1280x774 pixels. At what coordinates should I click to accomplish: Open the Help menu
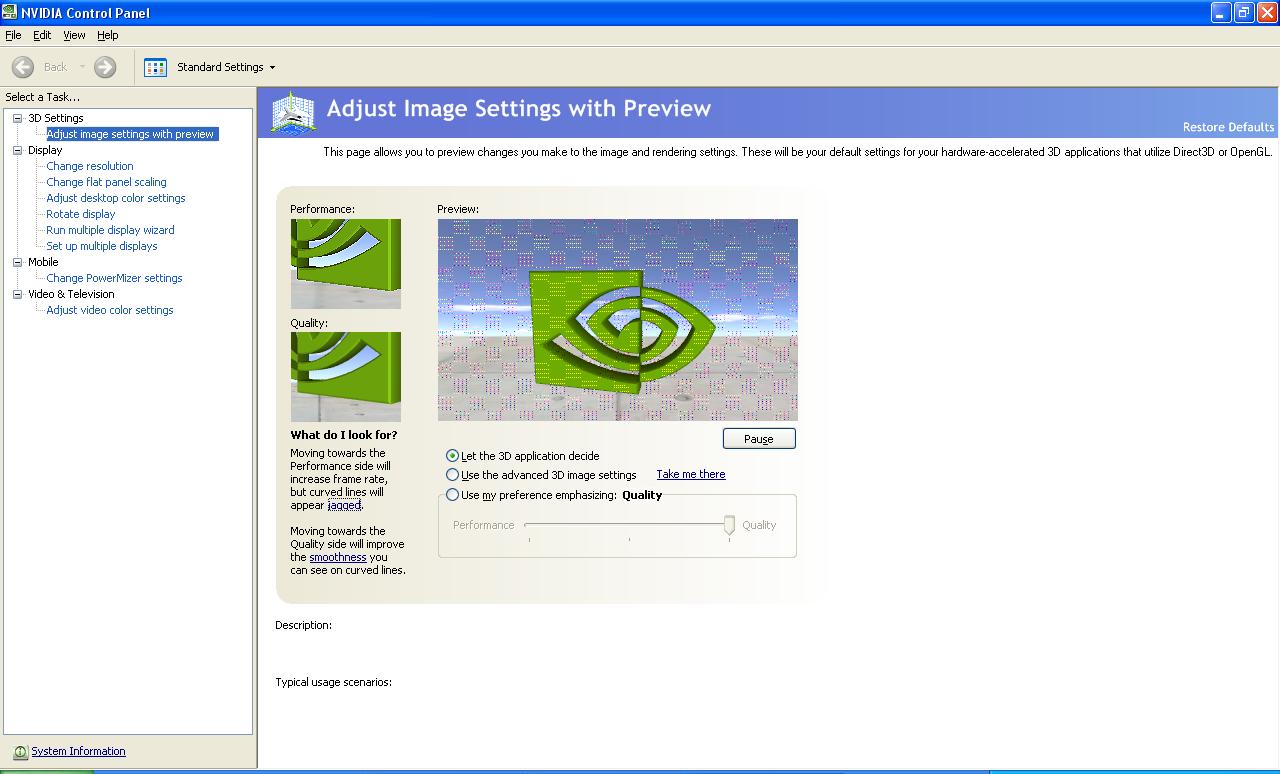(108, 35)
